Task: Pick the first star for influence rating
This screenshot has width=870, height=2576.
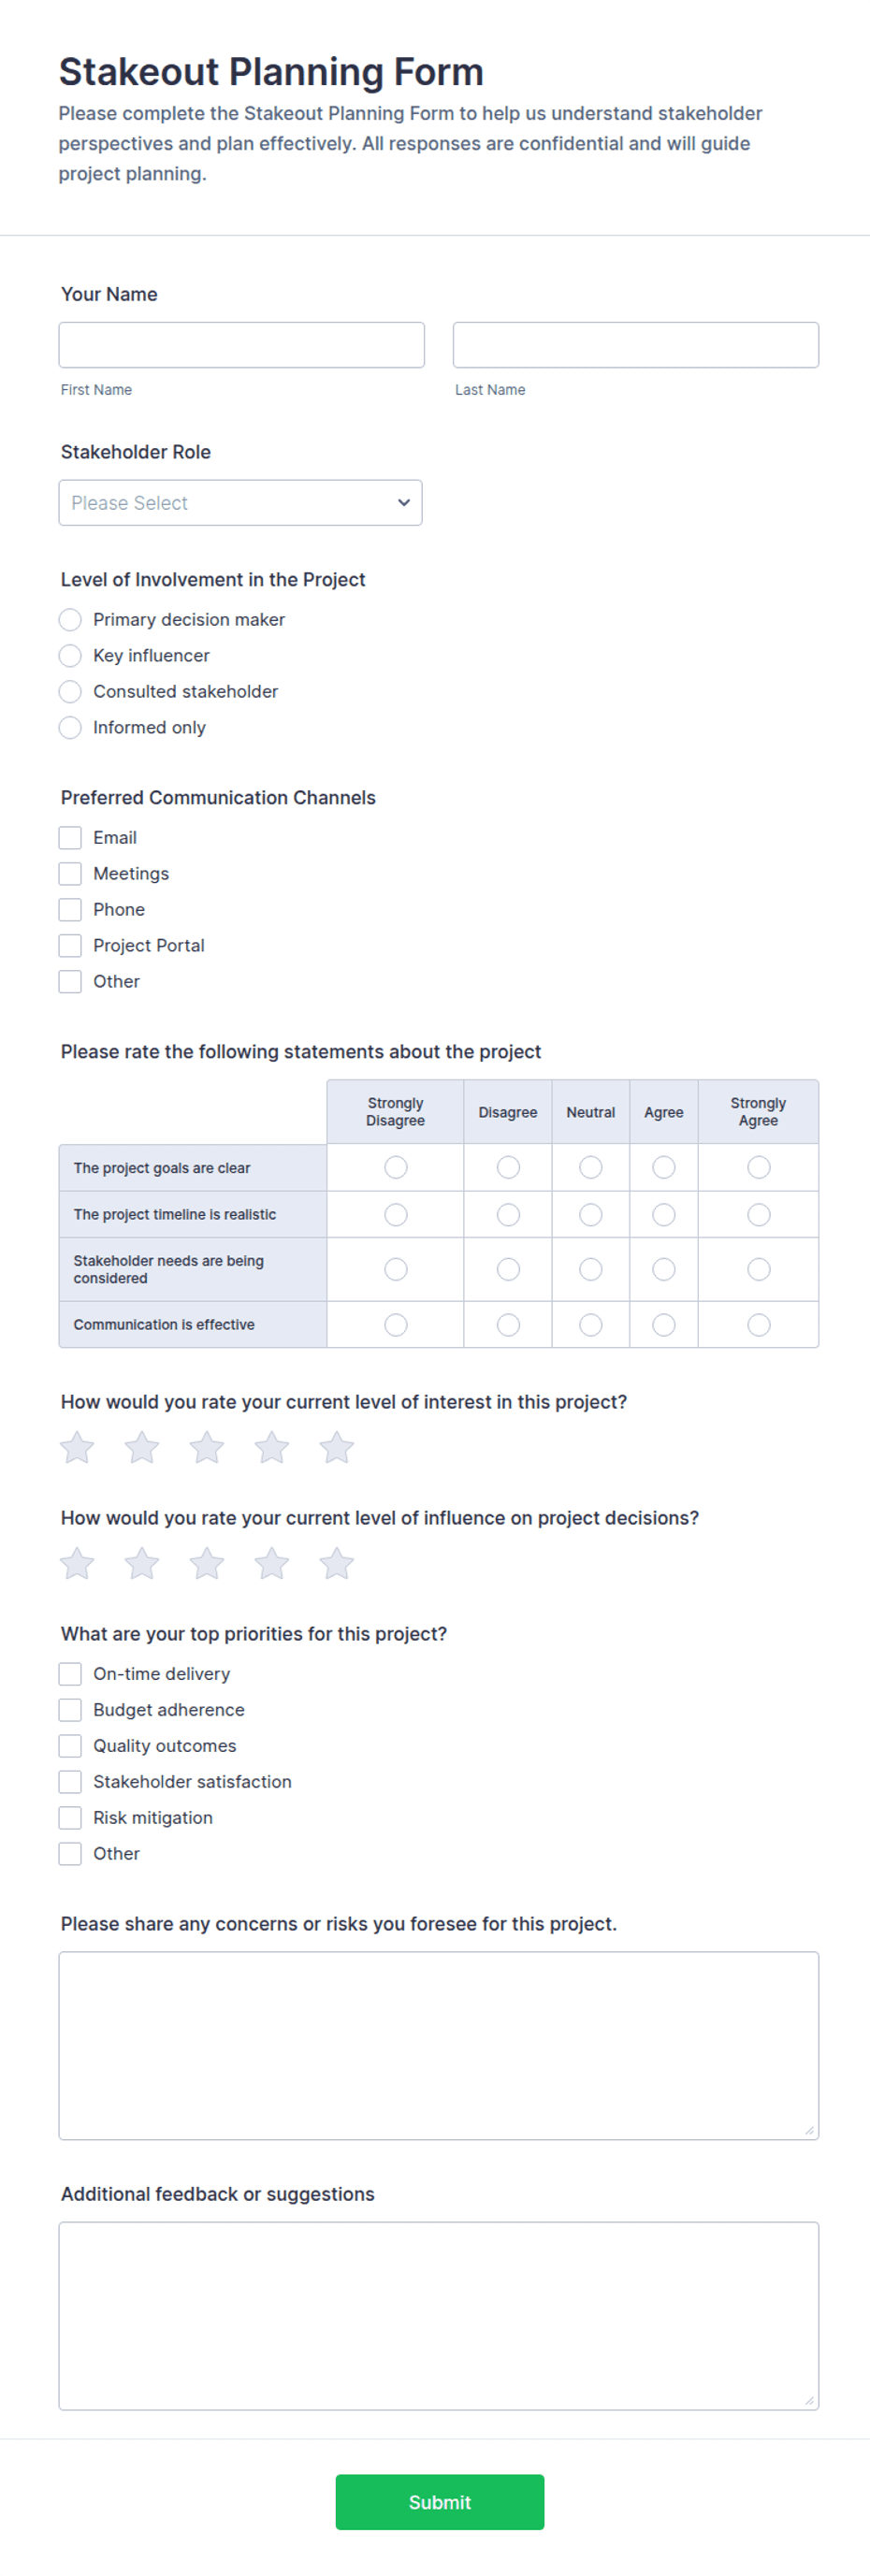Action: point(77,1563)
